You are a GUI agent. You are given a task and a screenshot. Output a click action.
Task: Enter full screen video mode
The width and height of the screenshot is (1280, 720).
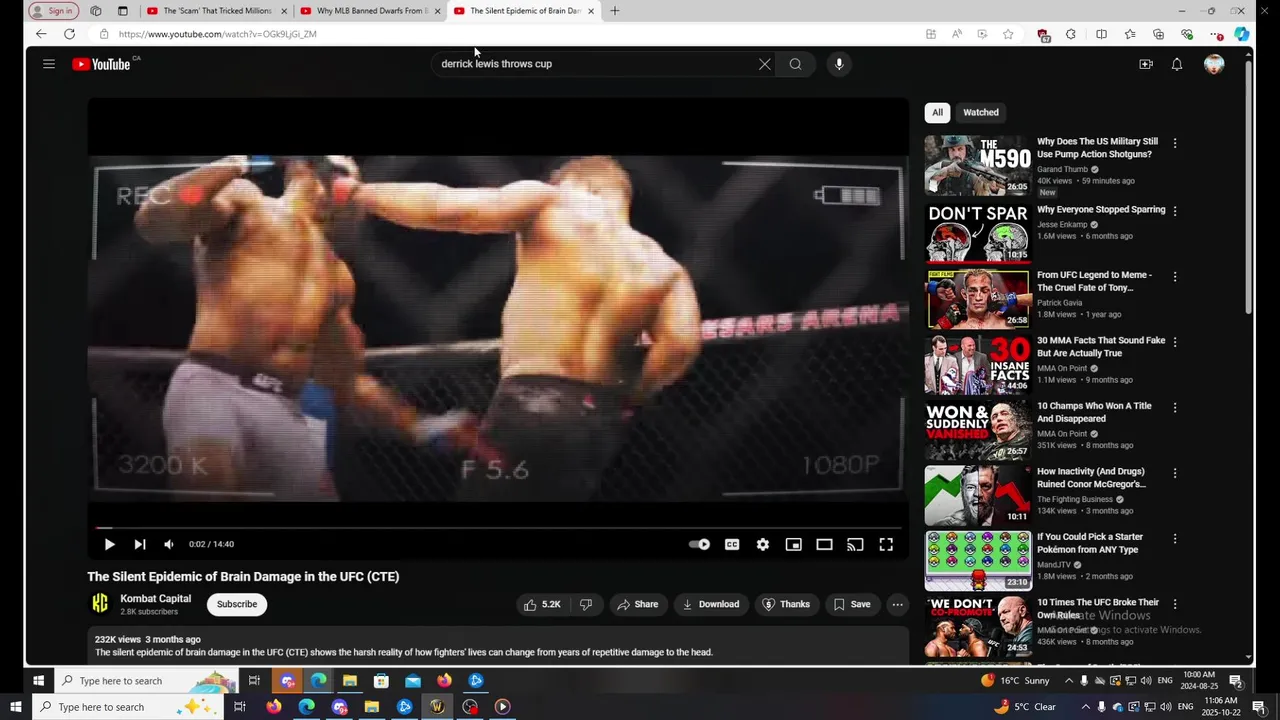[886, 544]
